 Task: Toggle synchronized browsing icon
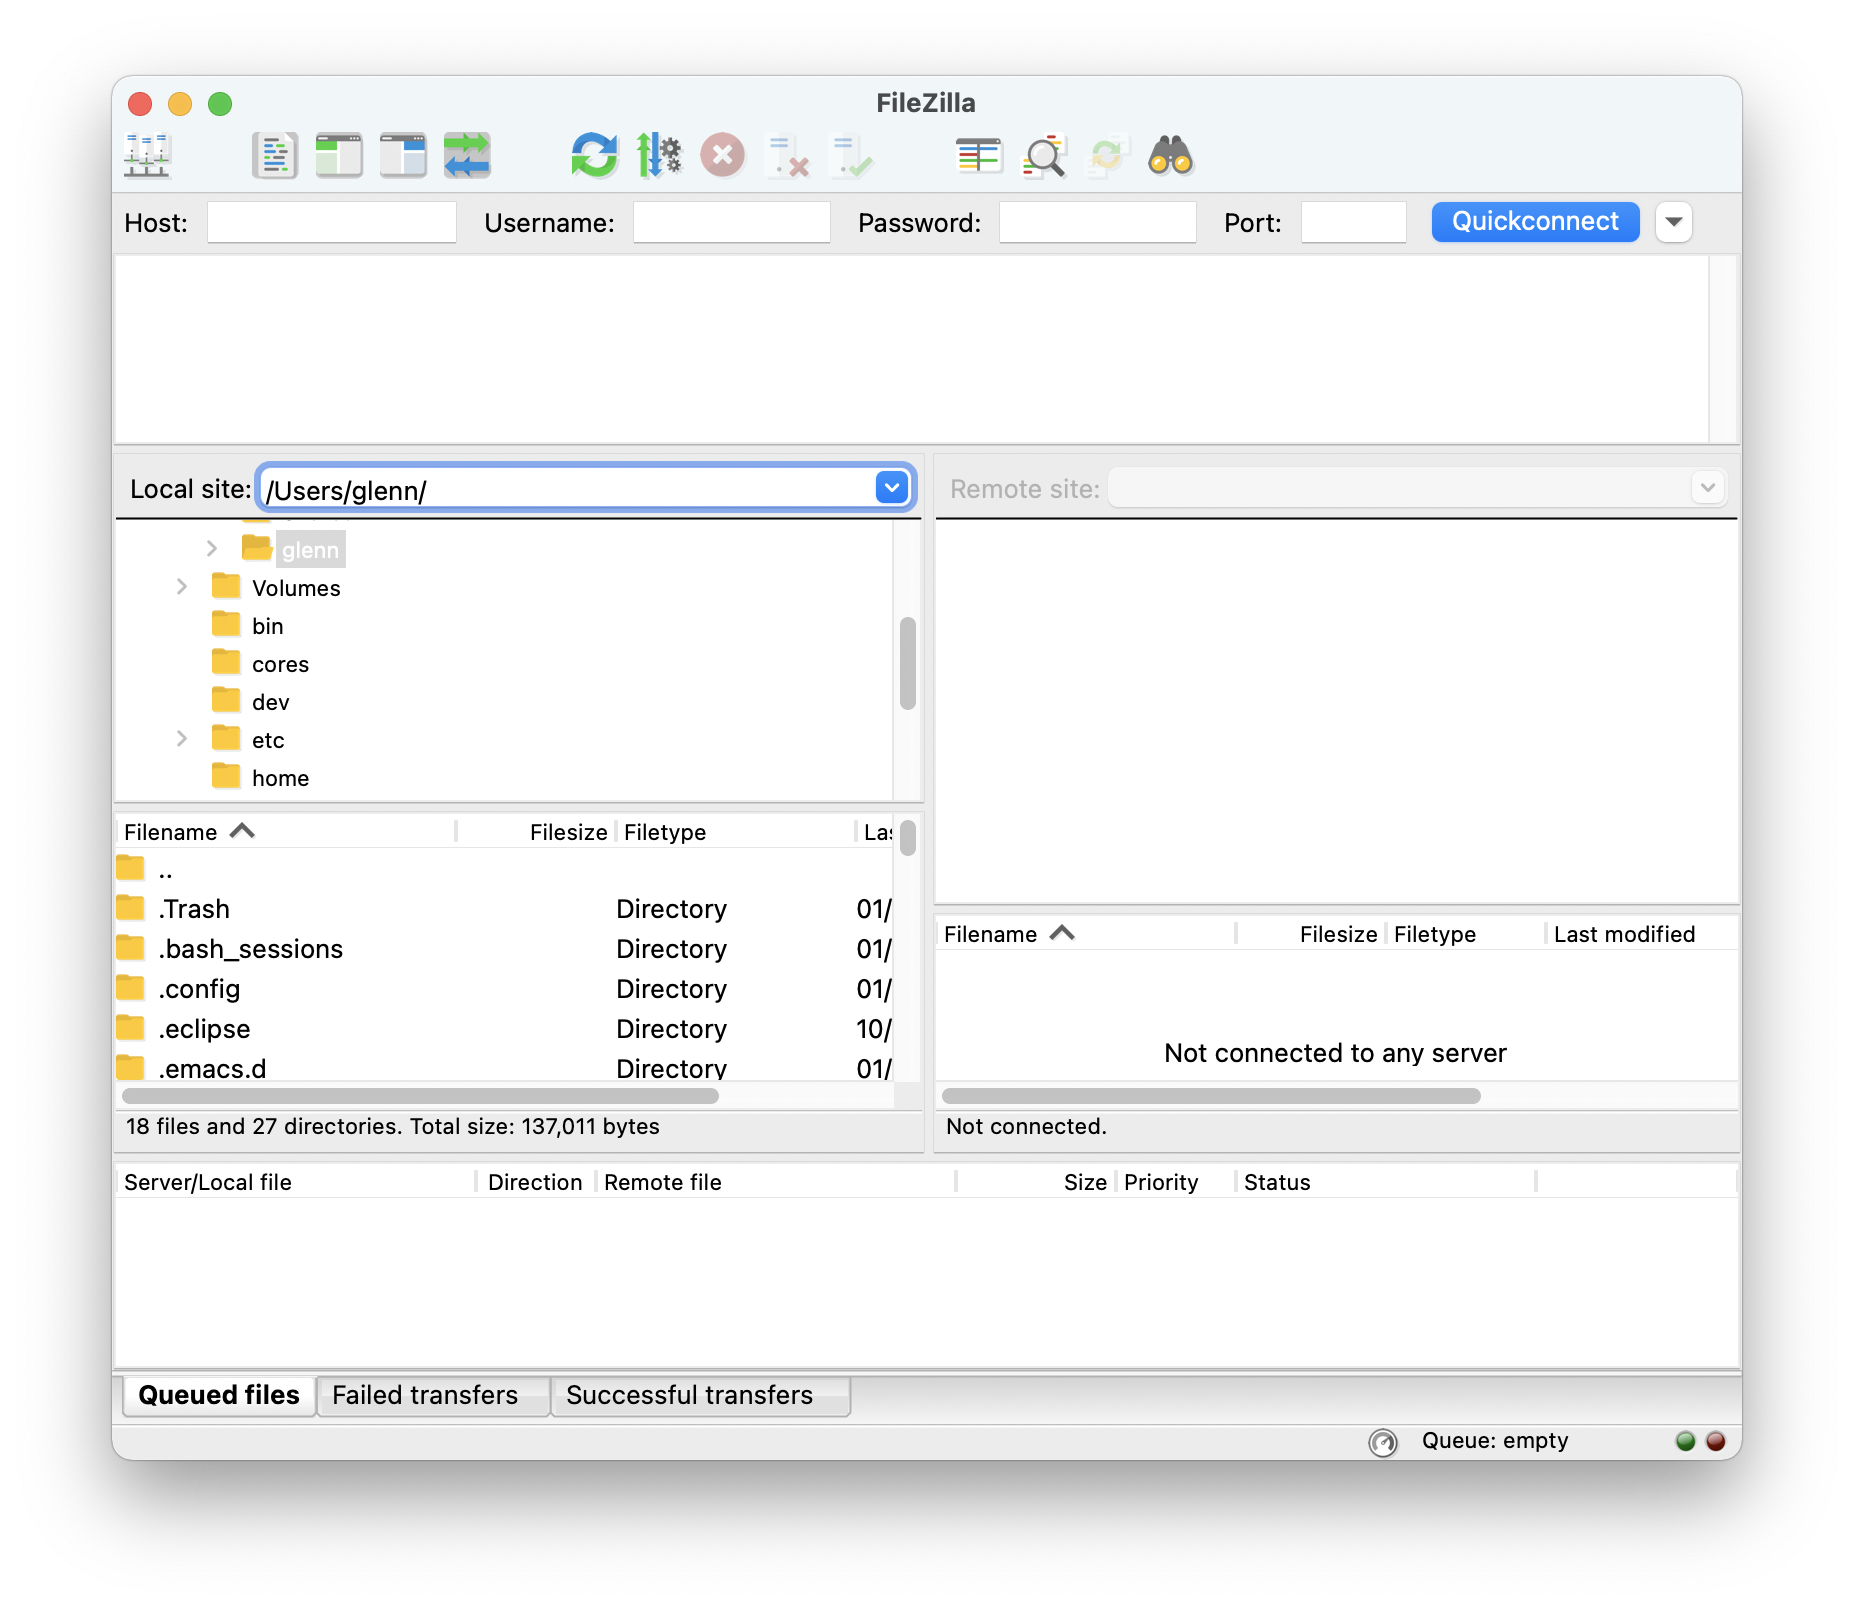point(1107,156)
